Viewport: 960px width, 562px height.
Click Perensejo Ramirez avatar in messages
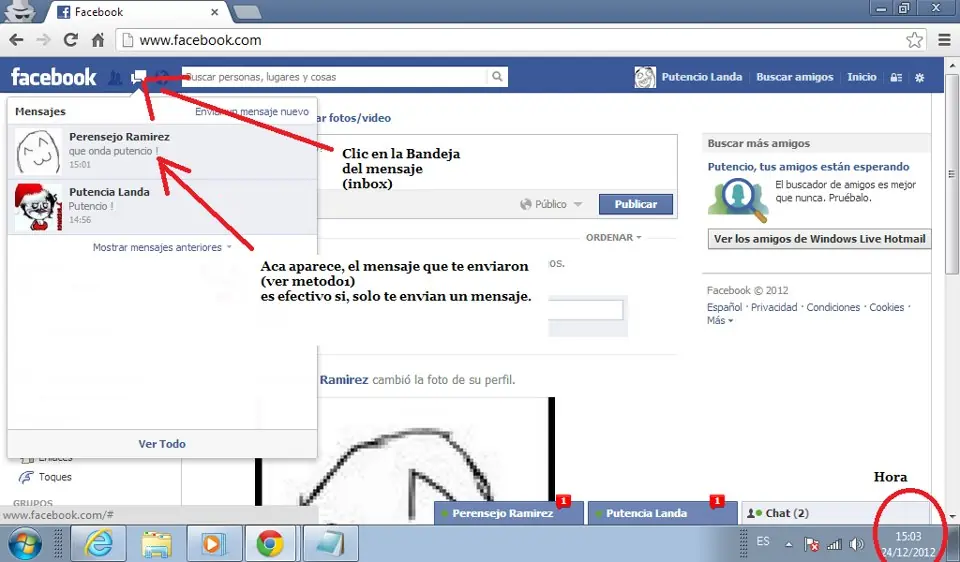(38, 152)
